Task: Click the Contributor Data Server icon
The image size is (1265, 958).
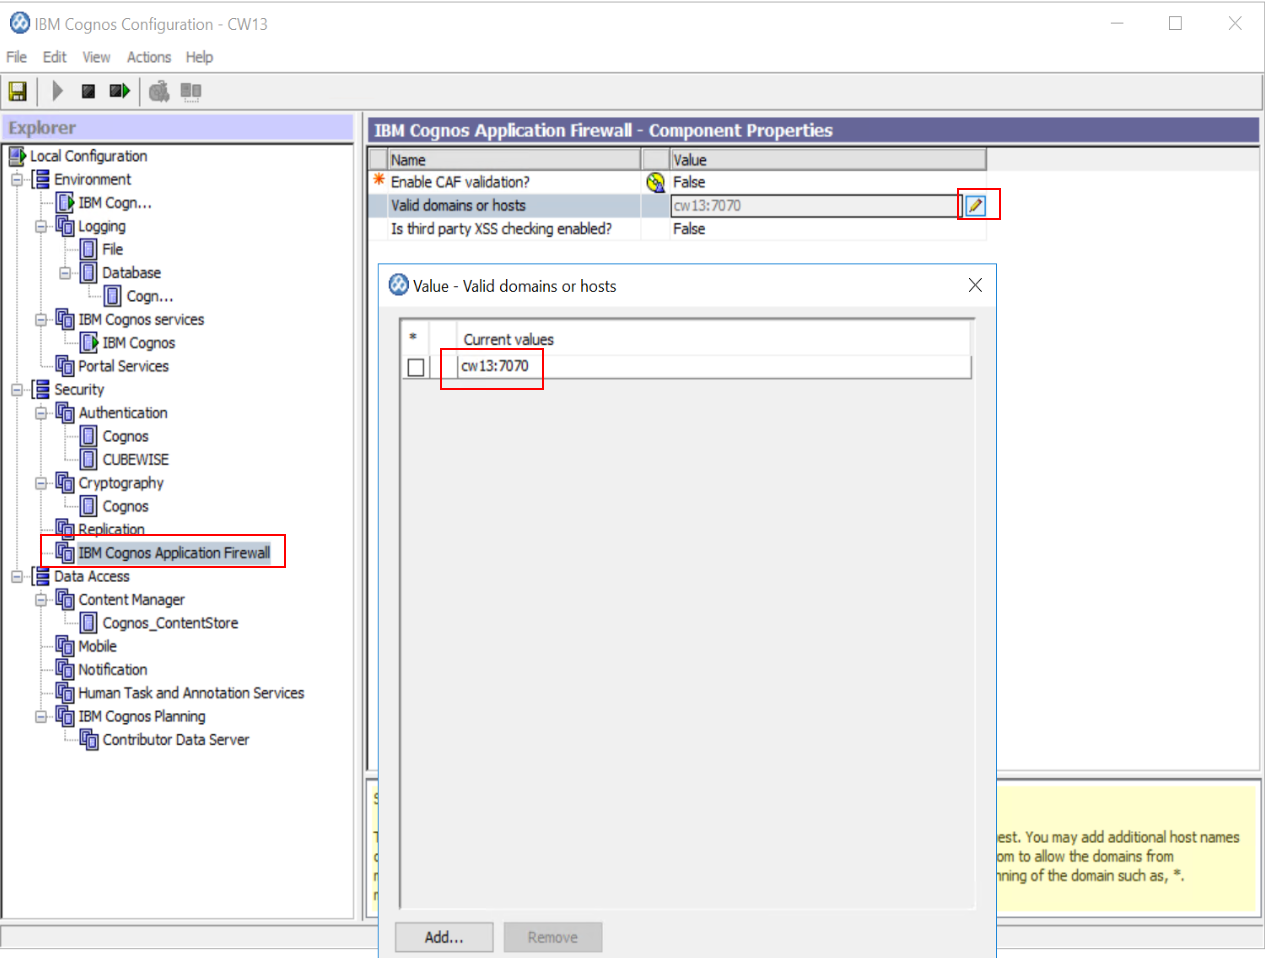Action: click(x=89, y=740)
